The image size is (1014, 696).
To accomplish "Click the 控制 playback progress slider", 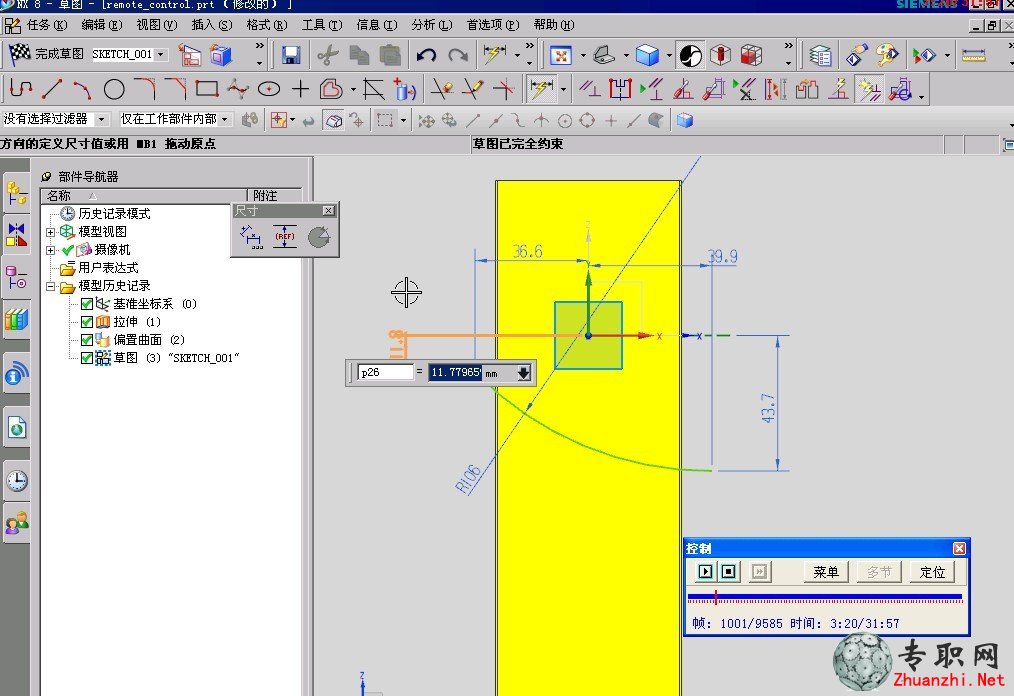I will pos(825,598).
